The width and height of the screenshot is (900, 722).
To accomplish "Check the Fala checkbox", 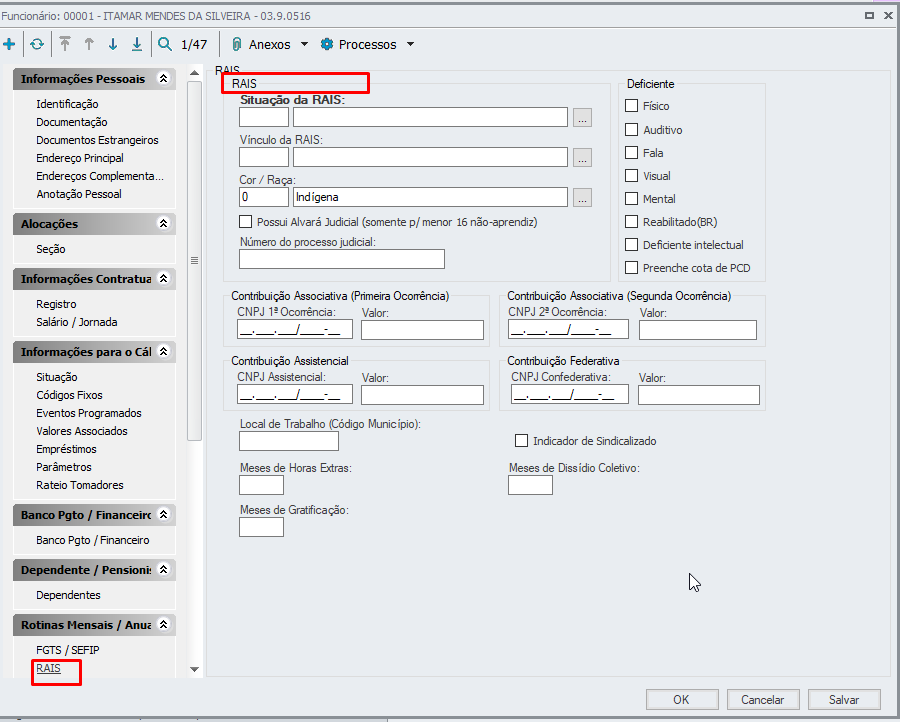I will [631, 153].
